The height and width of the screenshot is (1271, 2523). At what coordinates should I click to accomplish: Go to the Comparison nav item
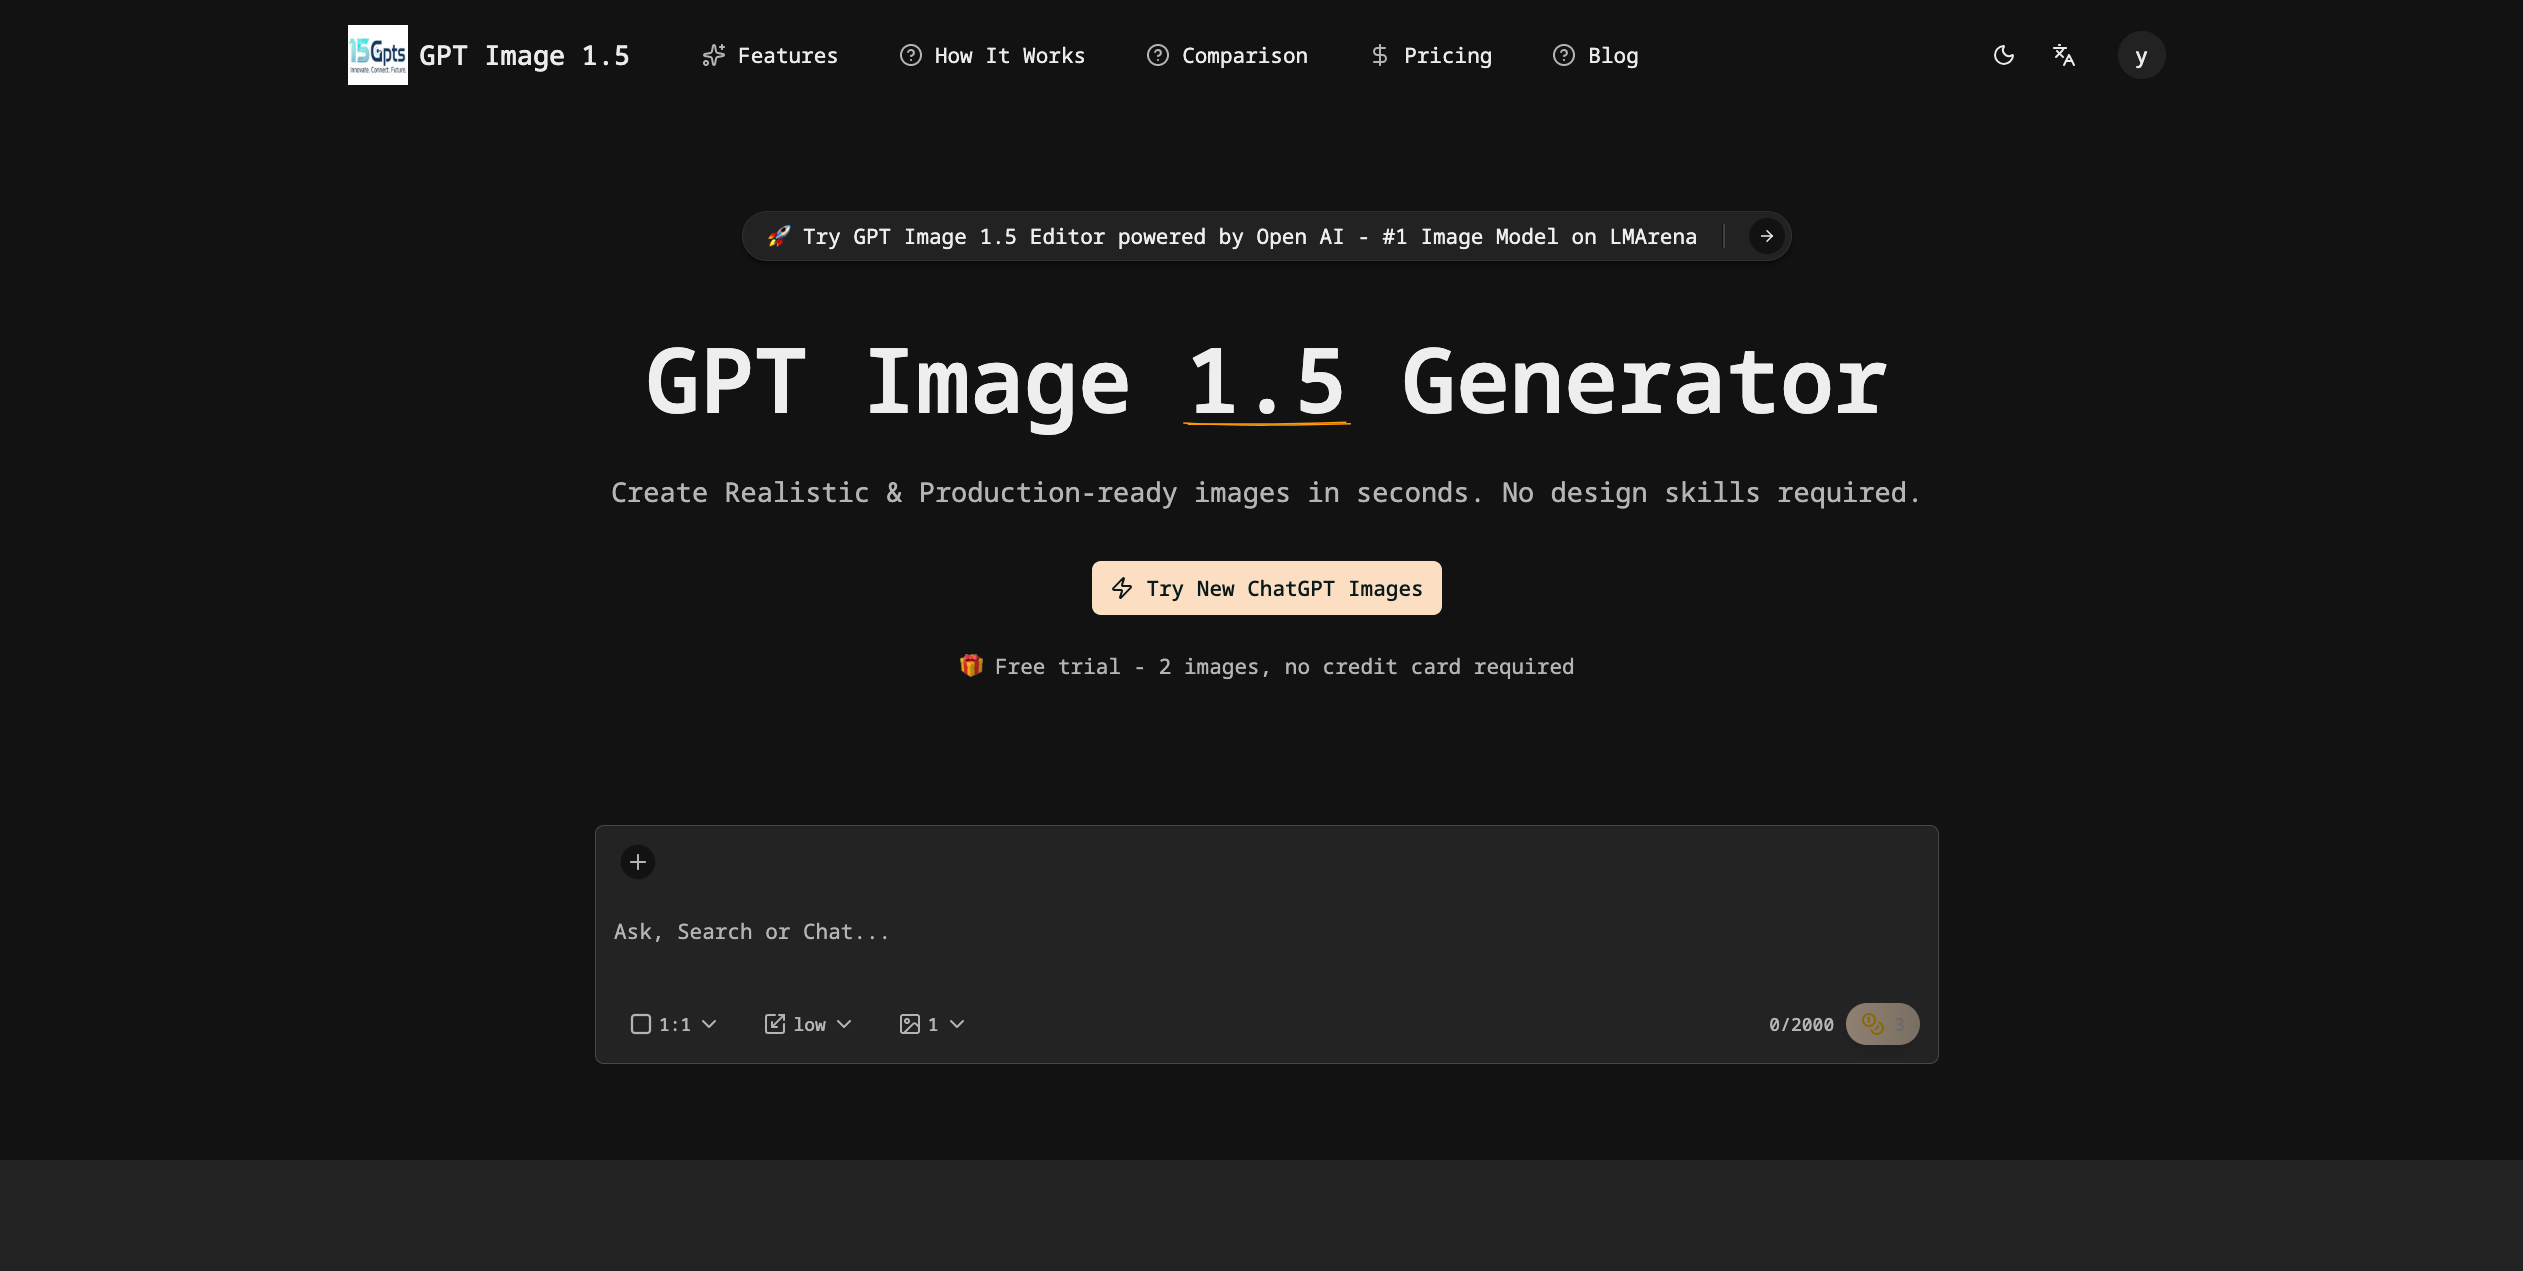point(1227,56)
